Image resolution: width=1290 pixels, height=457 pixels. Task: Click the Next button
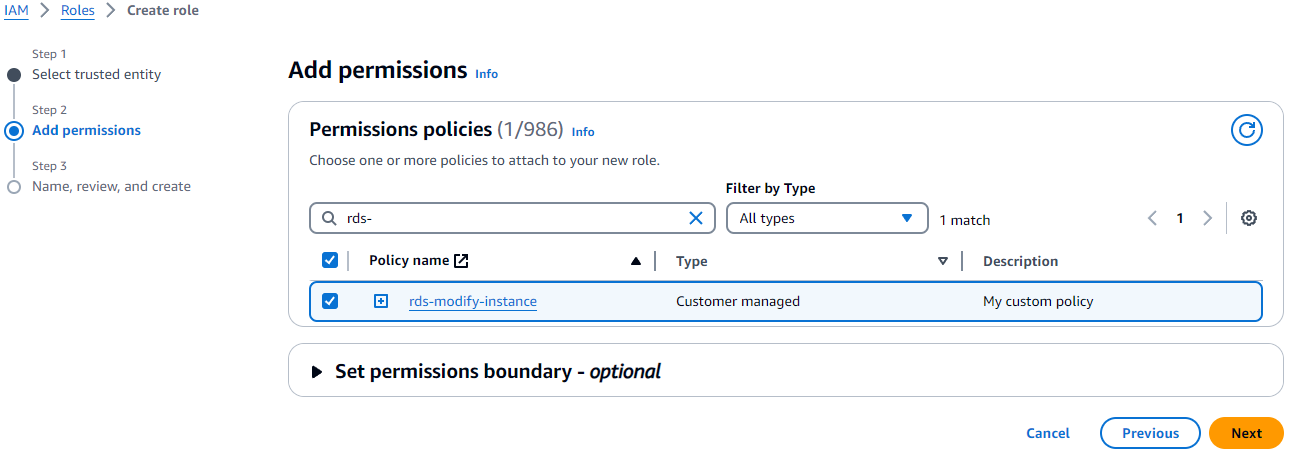1246,433
